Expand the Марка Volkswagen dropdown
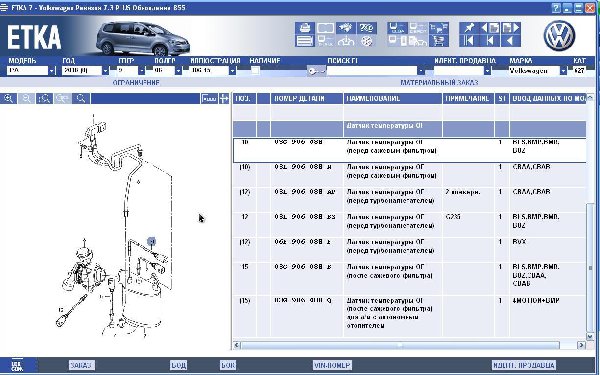Viewport: 600px width, 375px height. [563, 71]
